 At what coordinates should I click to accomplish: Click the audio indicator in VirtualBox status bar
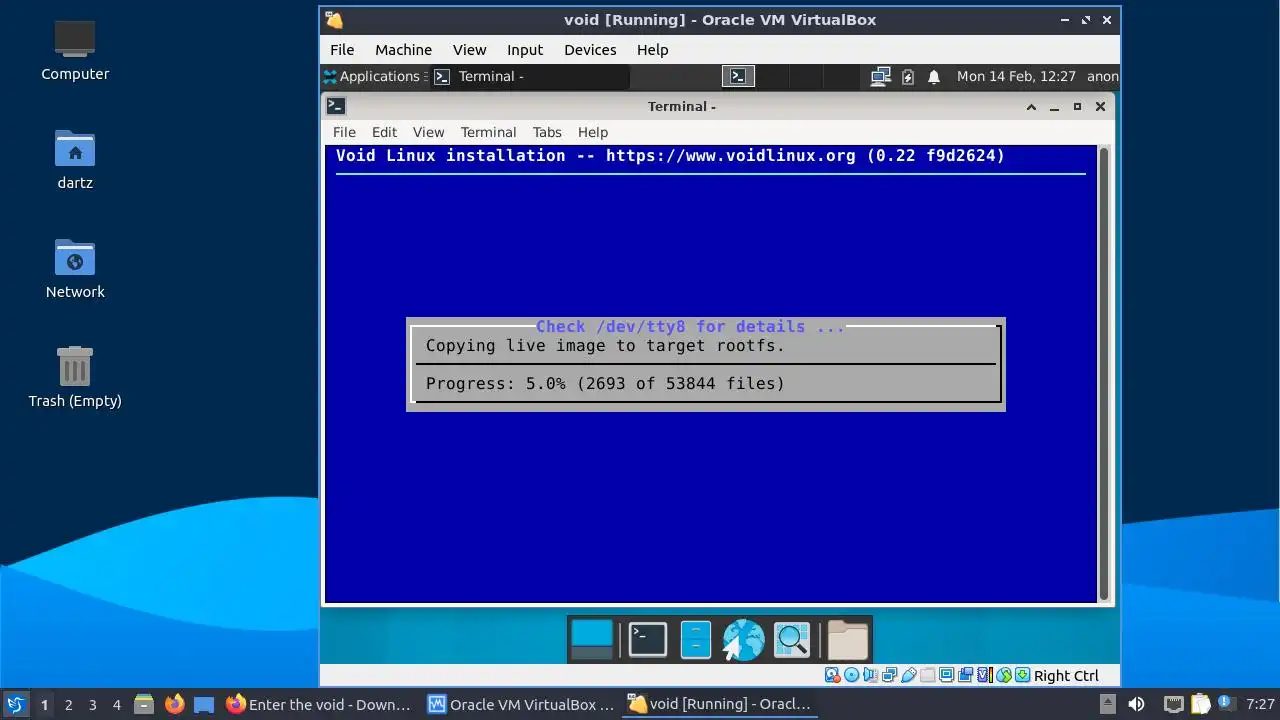pyautogui.click(x=870, y=676)
